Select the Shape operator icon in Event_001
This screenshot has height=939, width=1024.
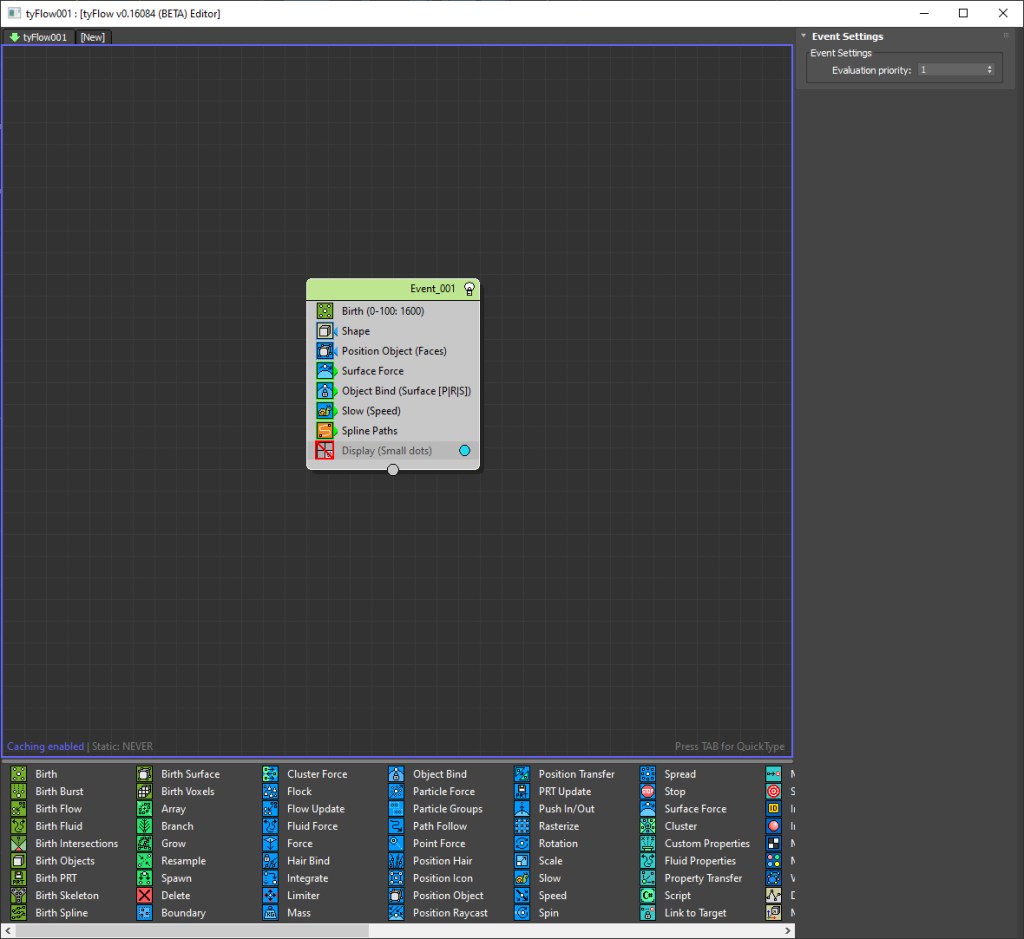325,331
